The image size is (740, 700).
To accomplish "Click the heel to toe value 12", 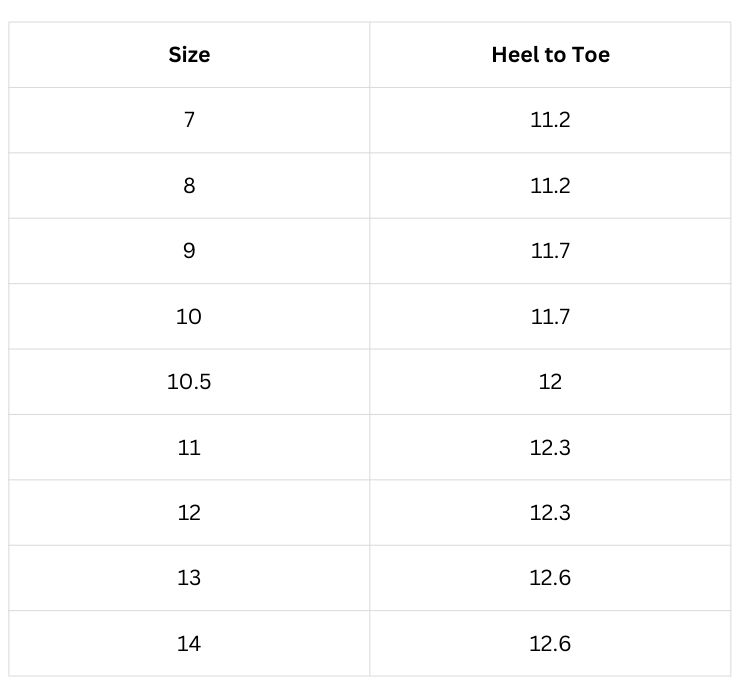I will coord(550,382).
